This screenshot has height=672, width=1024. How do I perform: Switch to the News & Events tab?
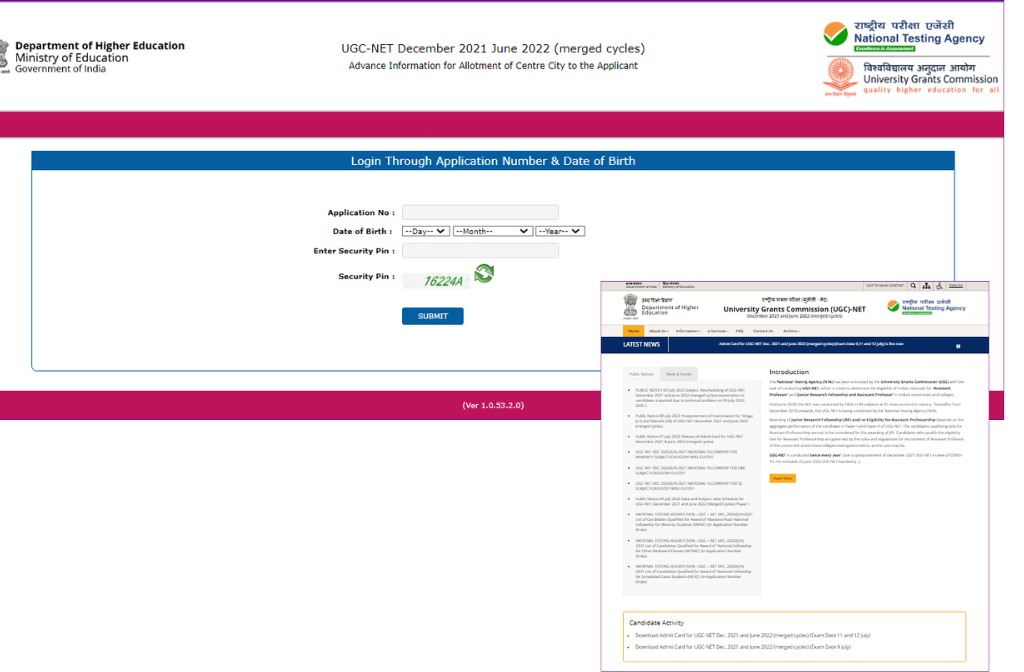tap(681, 374)
